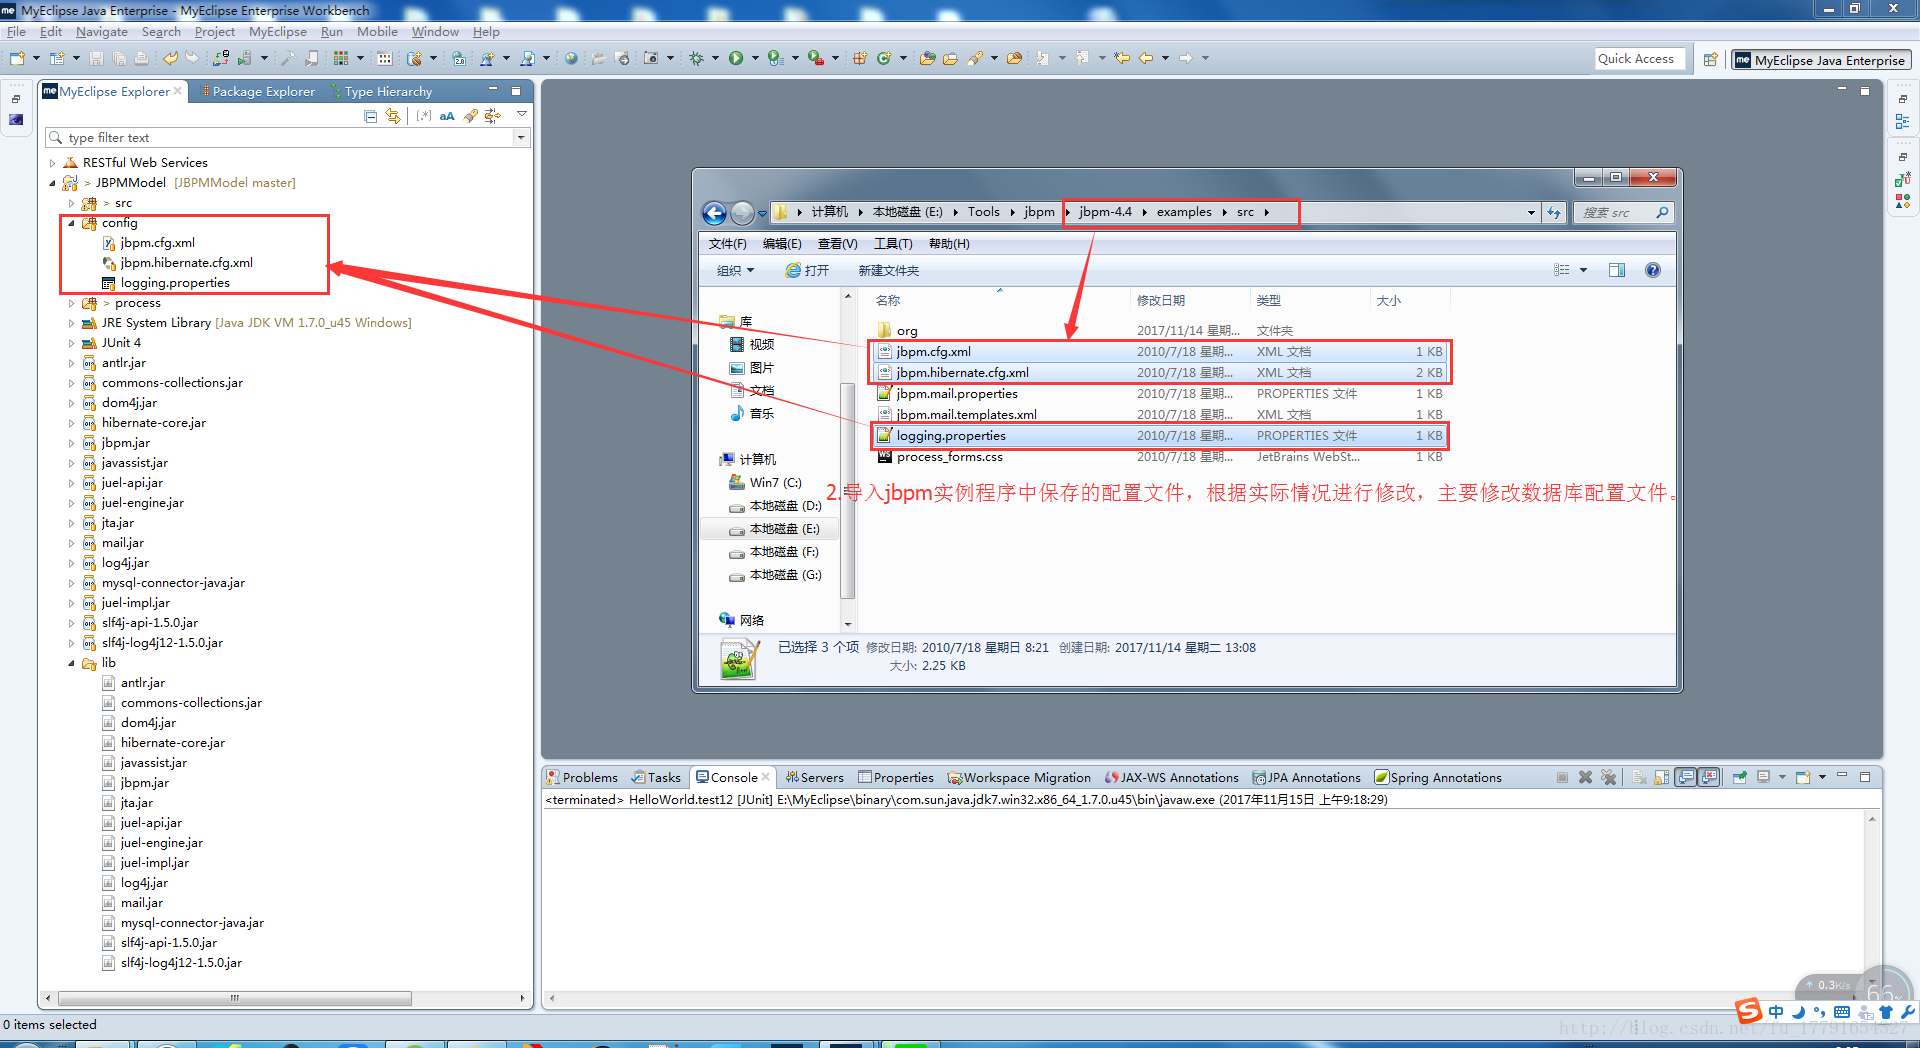Image resolution: width=1920 pixels, height=1048 pixels.
Task: Click 打开 button in file explorer
Action: [808, 271]
